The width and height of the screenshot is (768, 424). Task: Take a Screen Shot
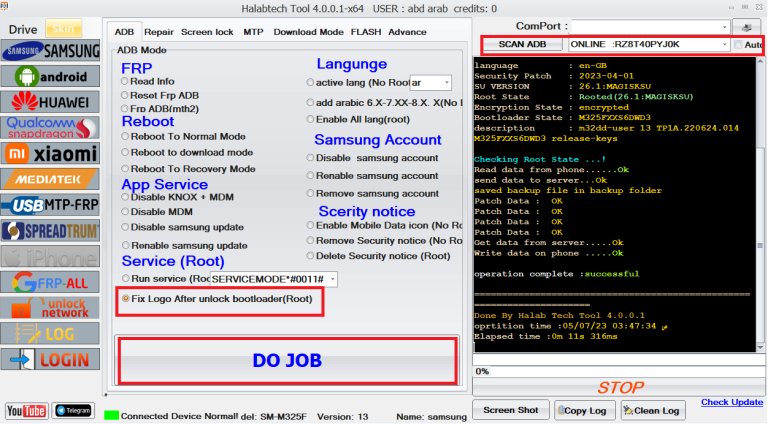click(510, 410)
